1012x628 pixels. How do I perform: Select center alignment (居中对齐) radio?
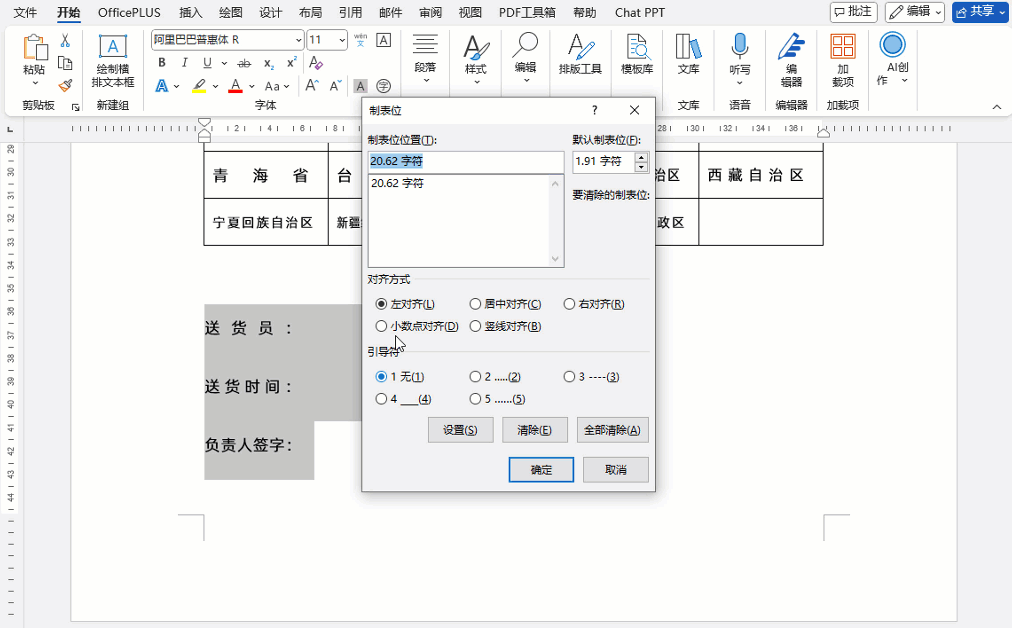[x=476, y=304]
